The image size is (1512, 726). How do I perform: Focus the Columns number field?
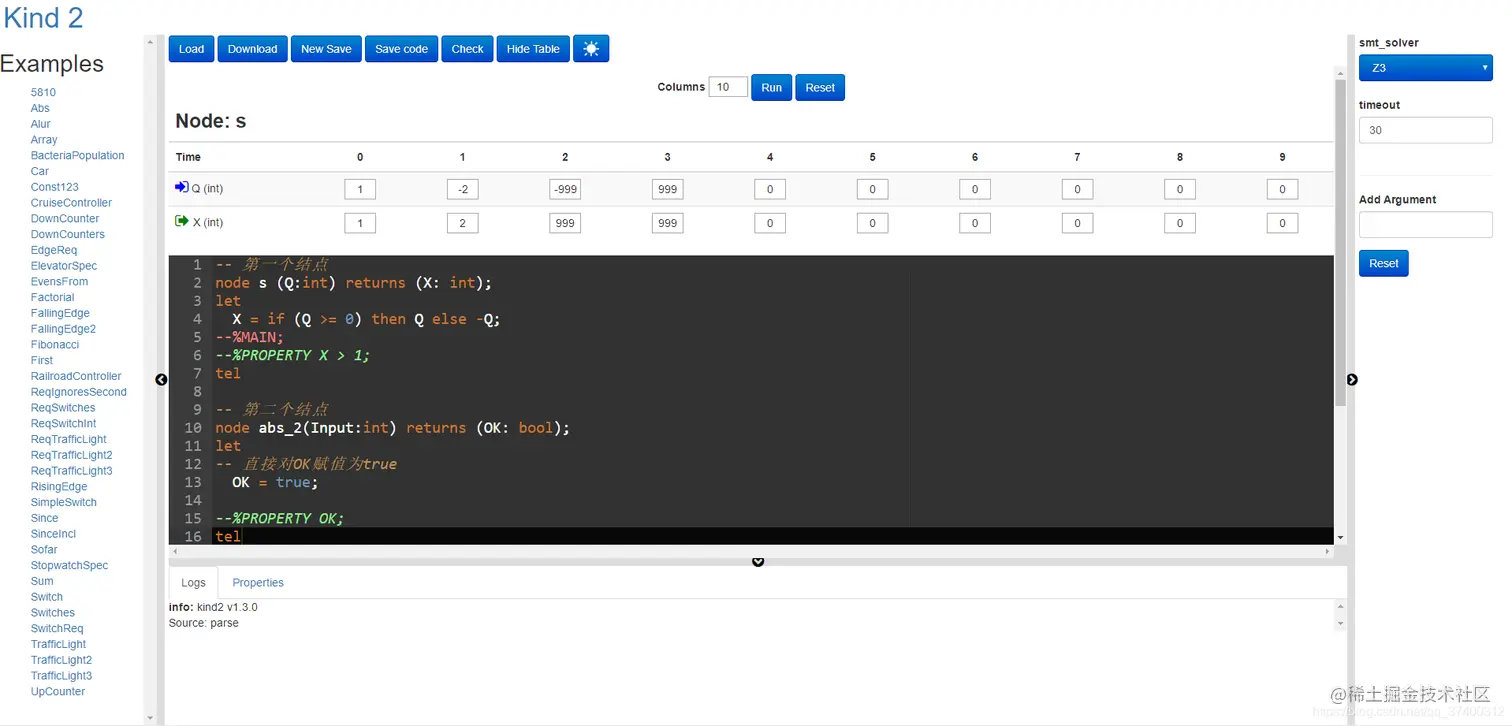tap(728, 87)
